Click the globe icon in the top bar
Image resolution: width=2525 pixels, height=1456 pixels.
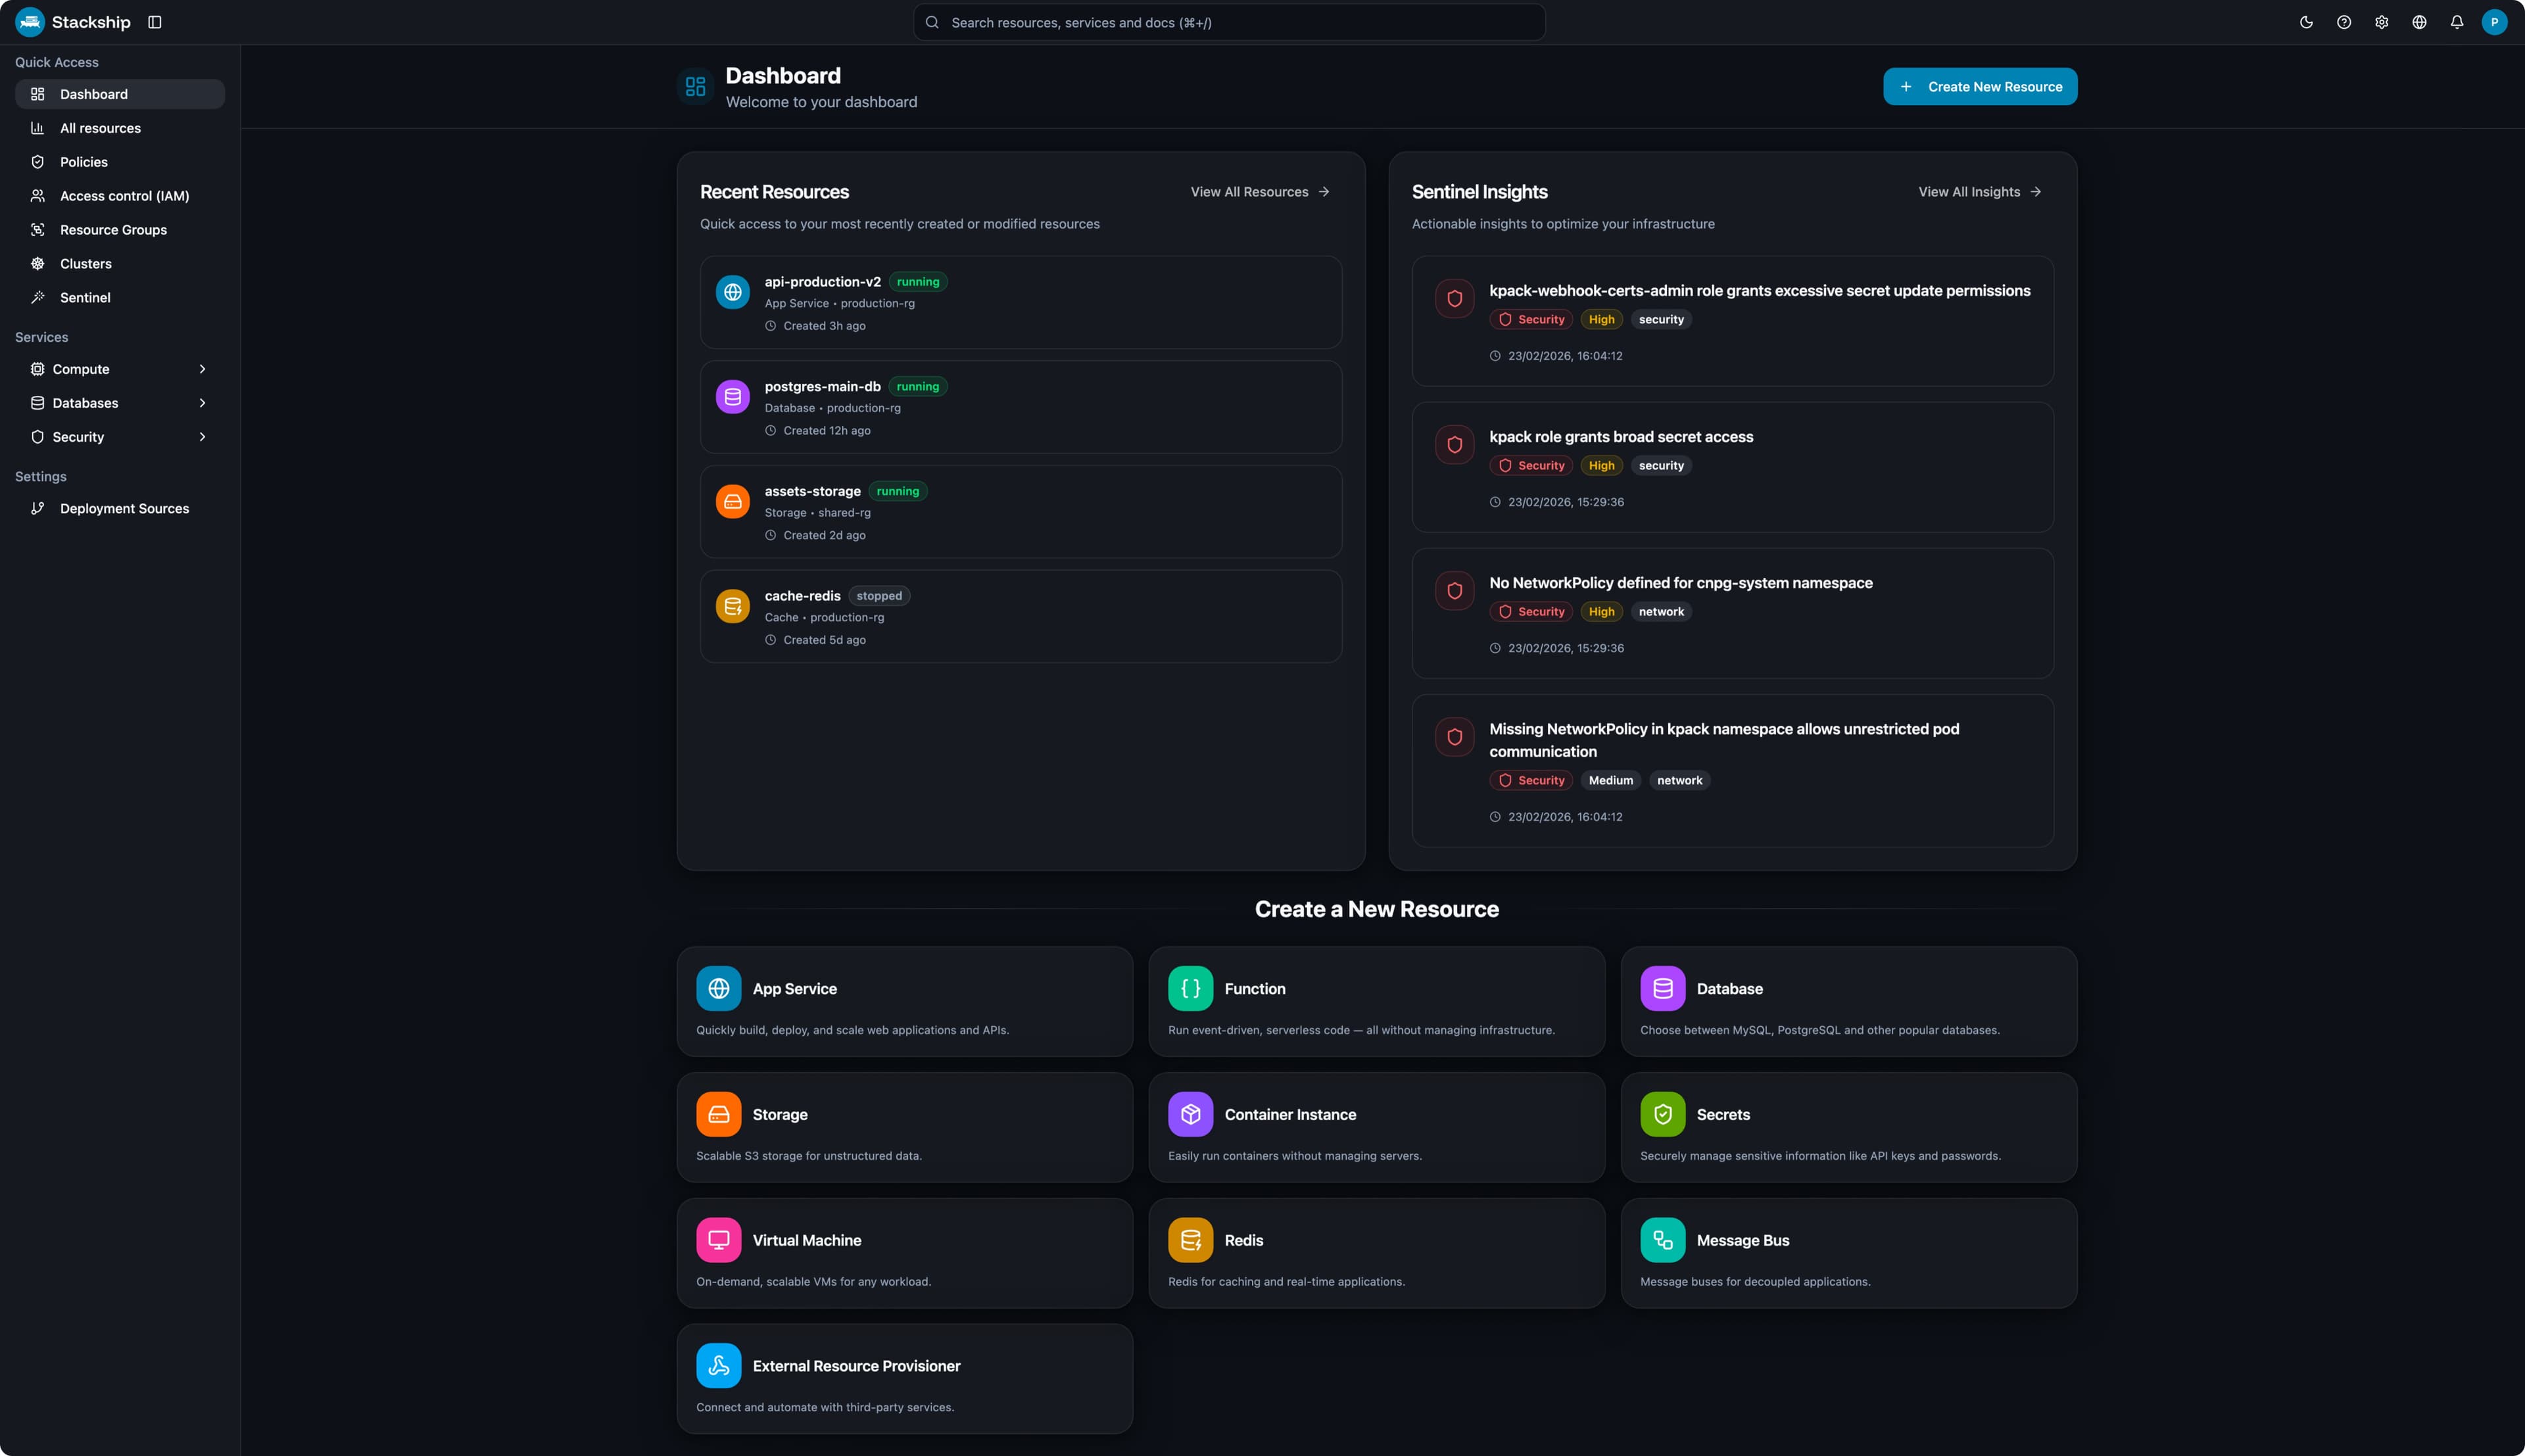pyautogui.click(x=2419, y=21)
